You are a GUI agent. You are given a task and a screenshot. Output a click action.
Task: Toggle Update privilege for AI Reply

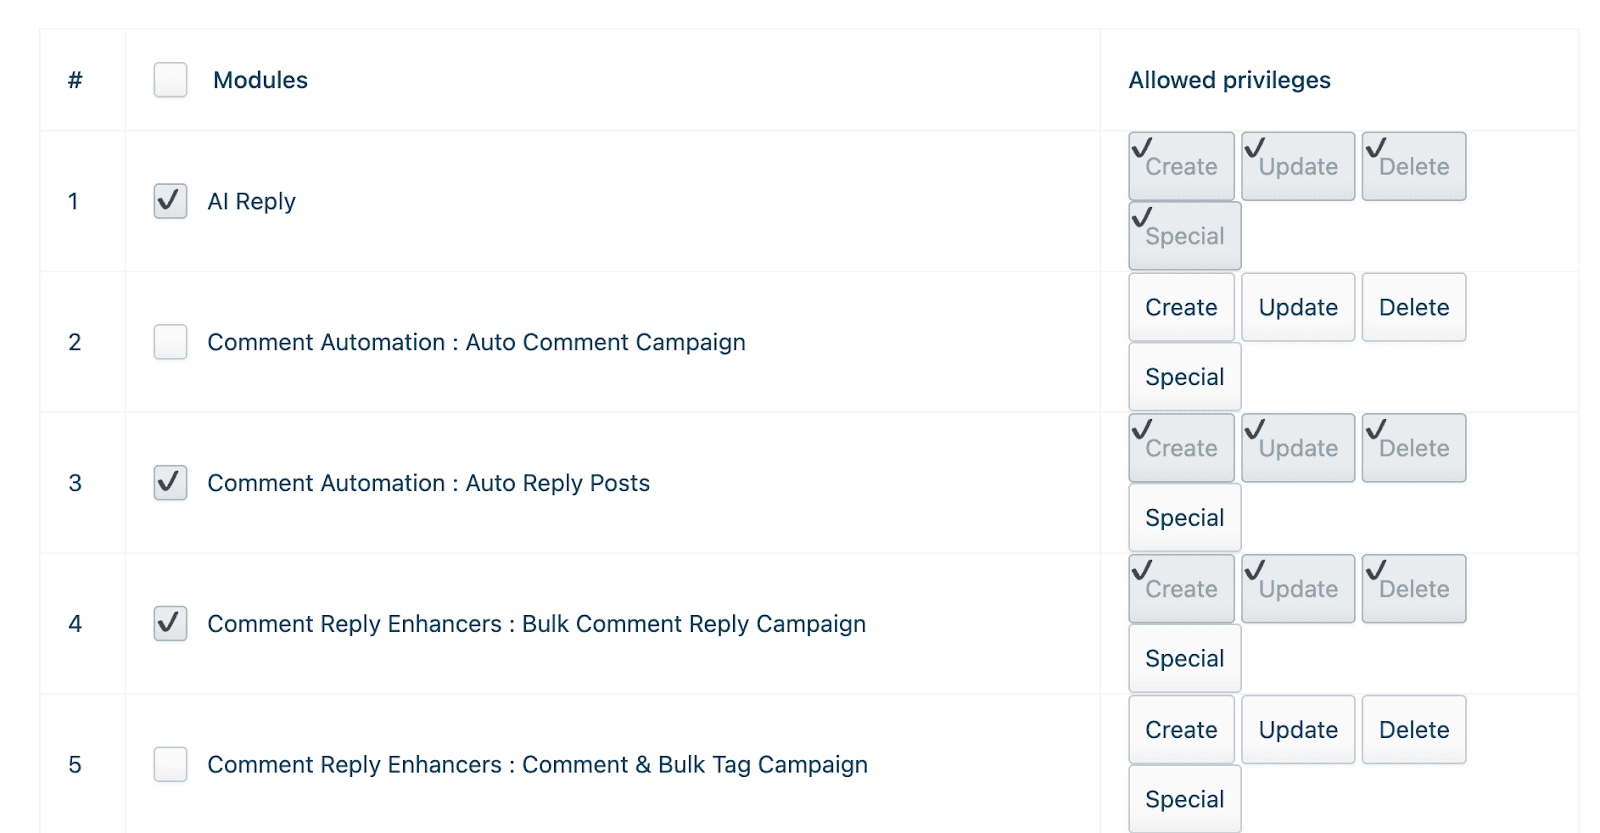pyautogui.click(x=1298, y=166)
